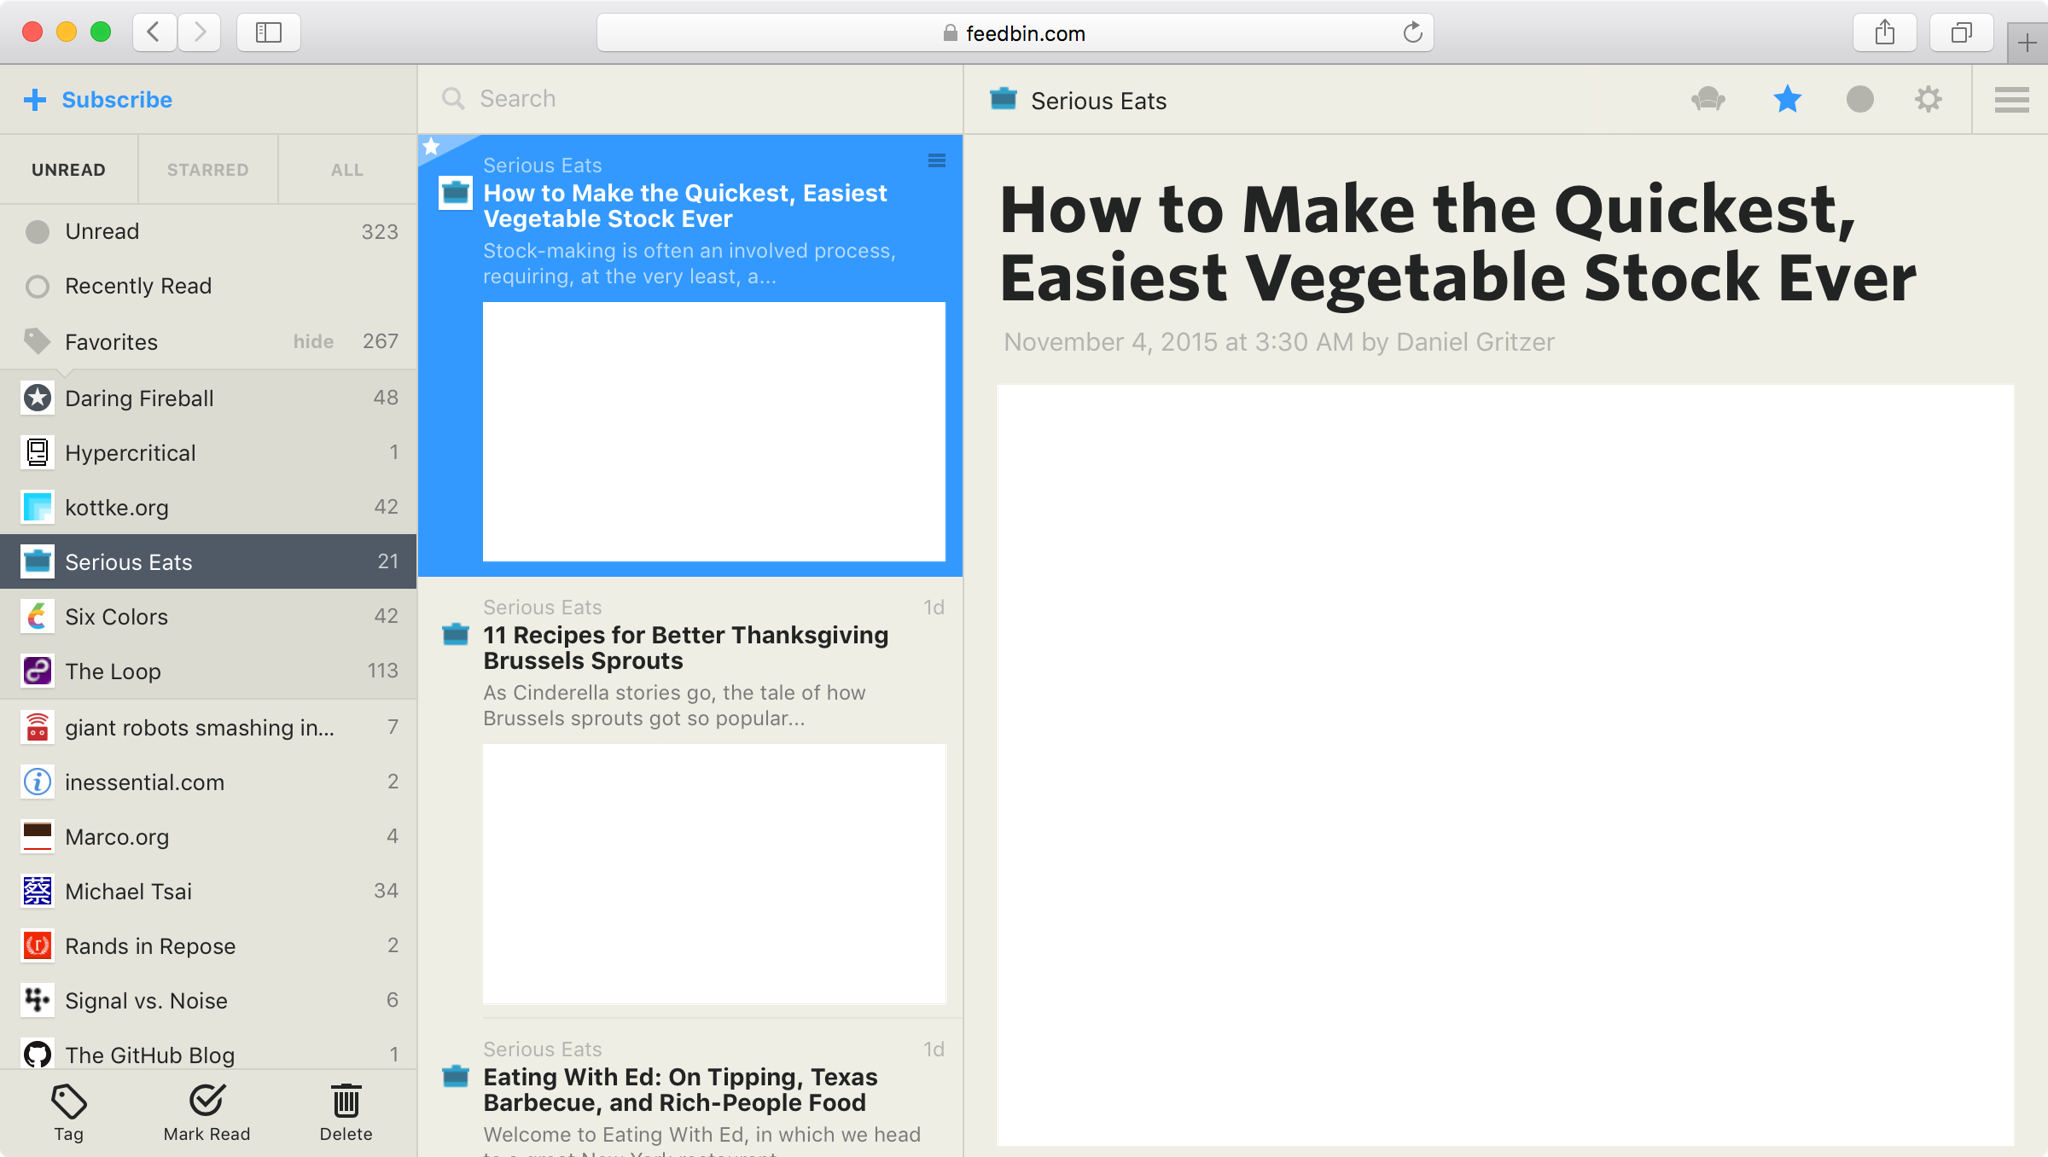Viewport: 2048px width, 1157px height.
Task: Click the Mark Read checkmark button
Action: [x=207, y=1113]
